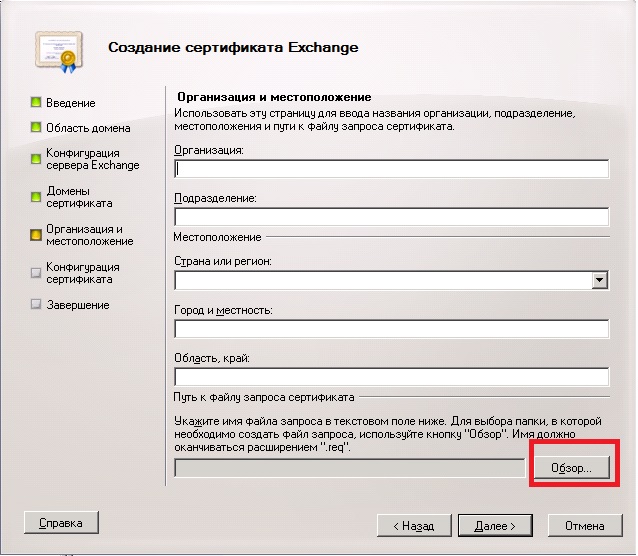Viewport: 638px width, 556px height.
Task: Select Организация и местоположение step label
Action: coord(90,235)
